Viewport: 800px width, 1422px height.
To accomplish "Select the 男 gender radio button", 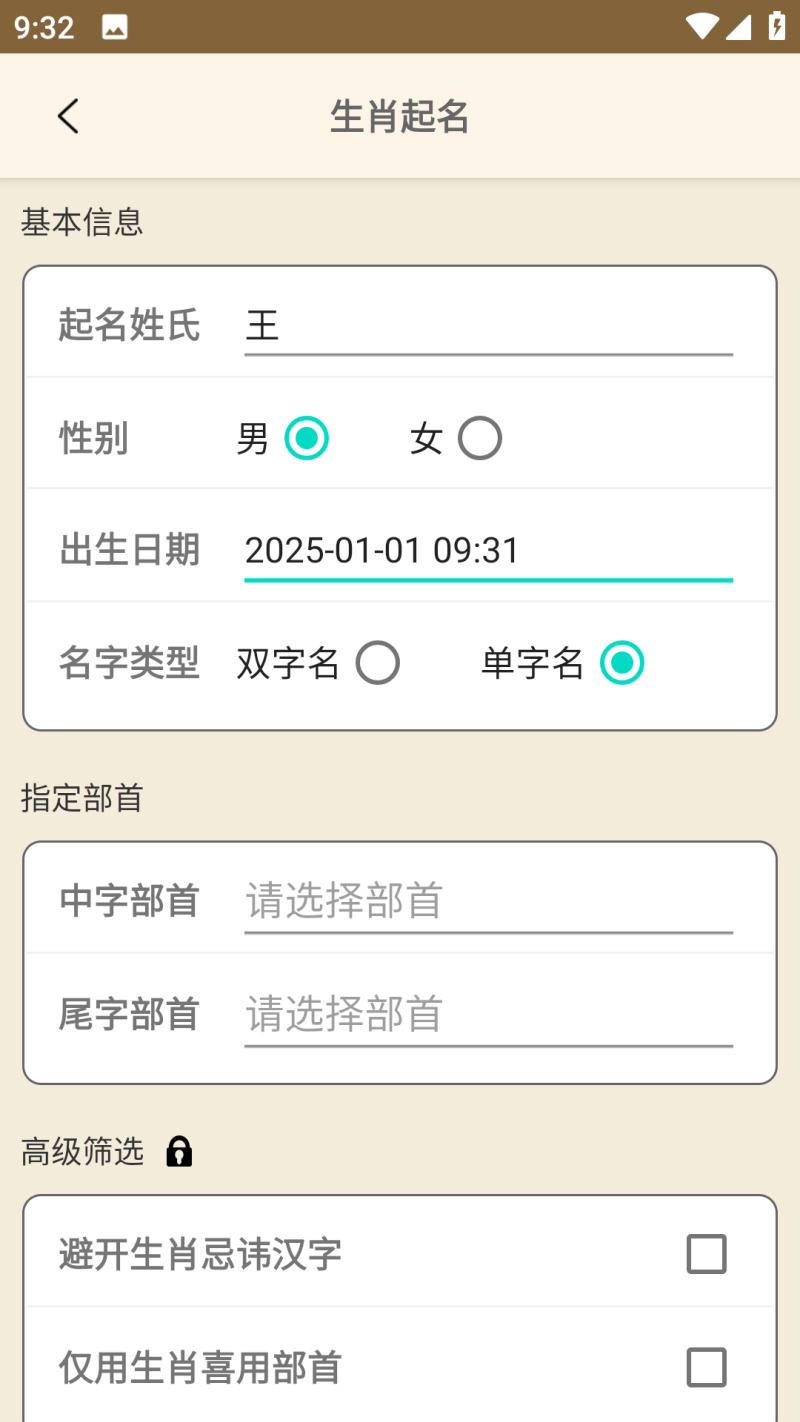I will (306, 438).
